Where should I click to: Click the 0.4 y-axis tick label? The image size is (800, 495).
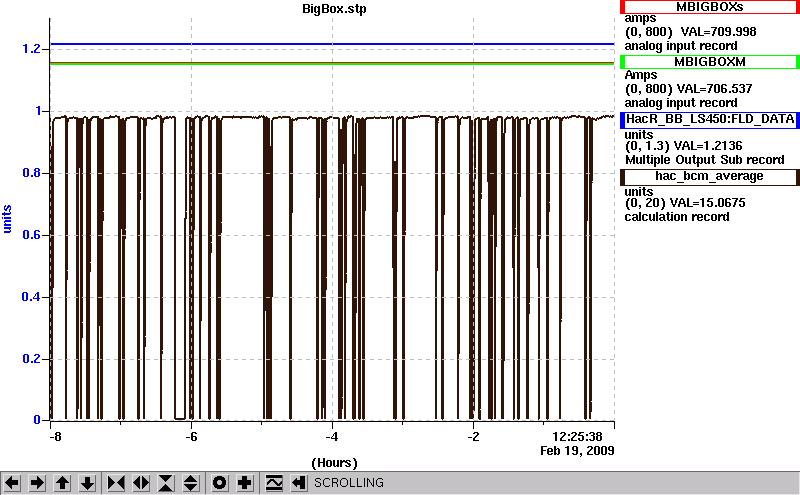pyautogui.click(x=31, y=297)
